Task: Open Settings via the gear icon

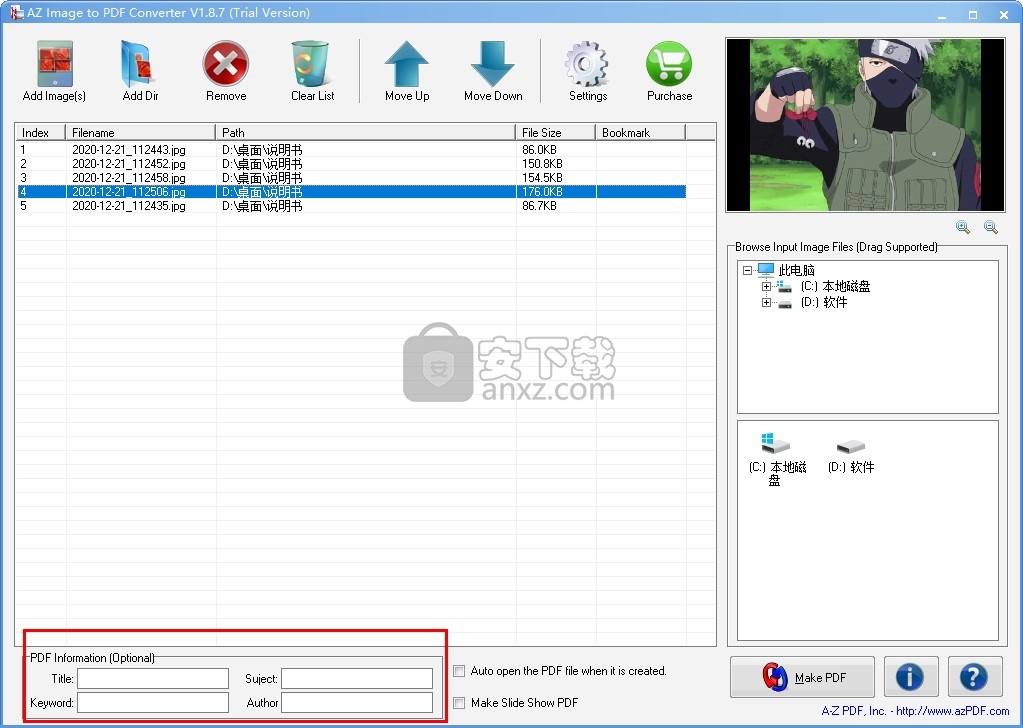Action: point(587,64)
